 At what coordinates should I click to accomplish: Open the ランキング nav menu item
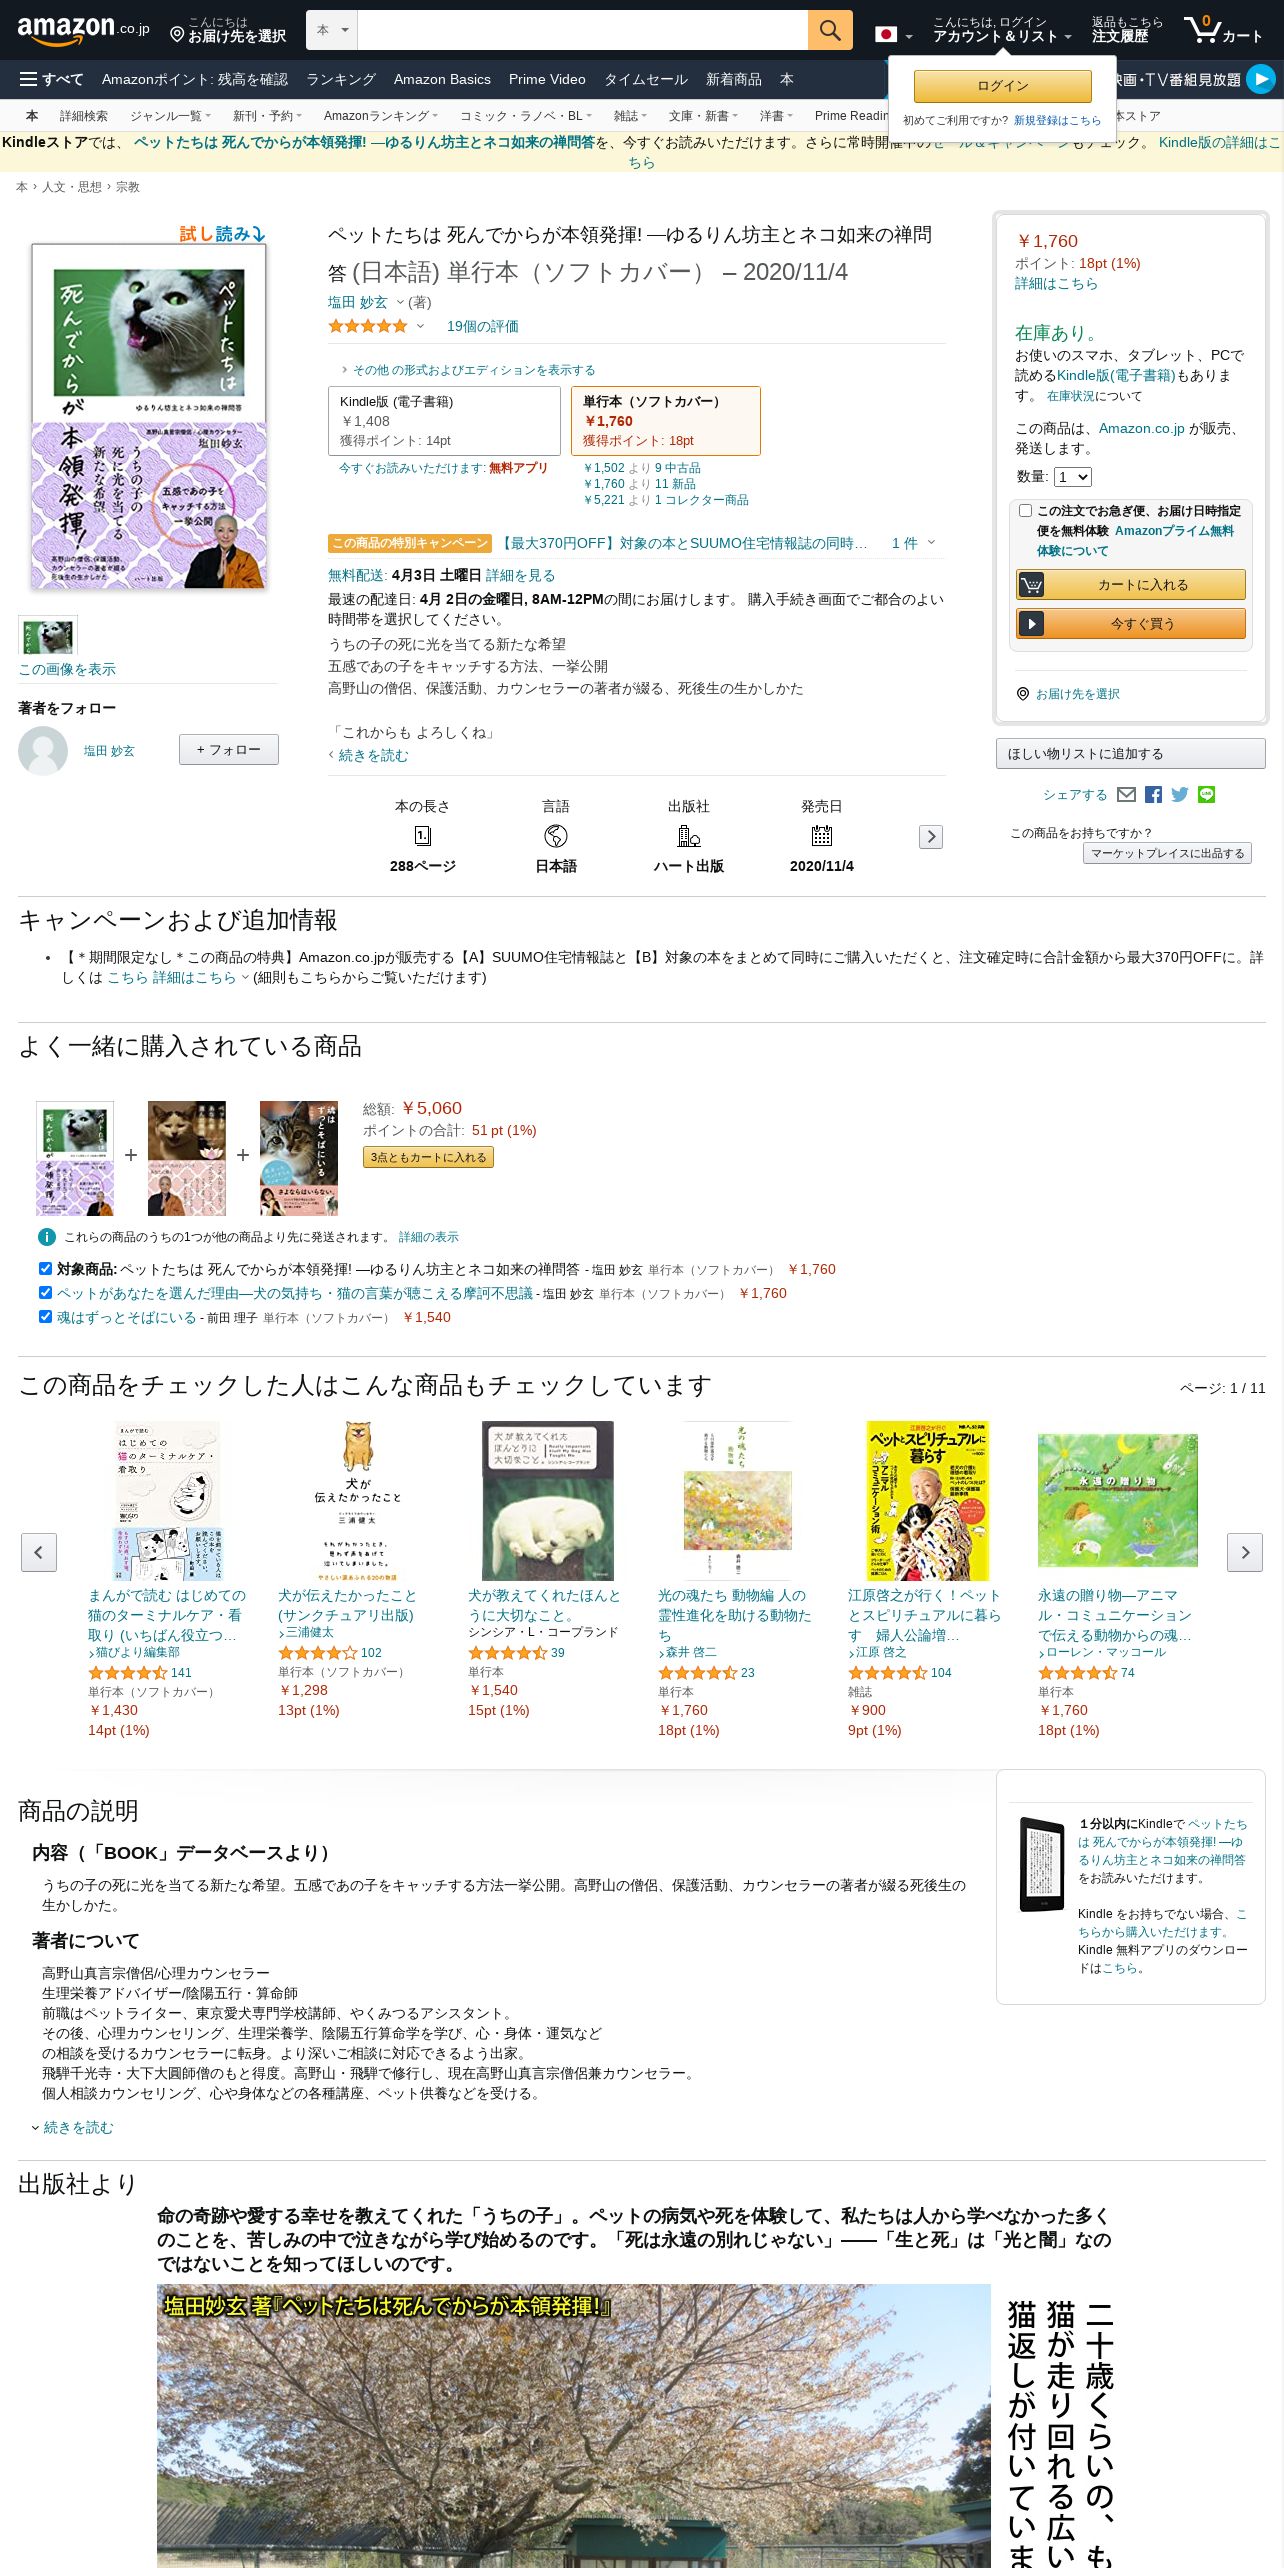pos(341,79)
